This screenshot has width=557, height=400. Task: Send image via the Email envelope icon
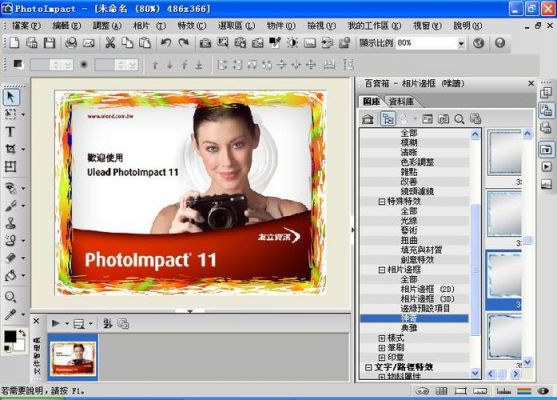click(88, 43)
